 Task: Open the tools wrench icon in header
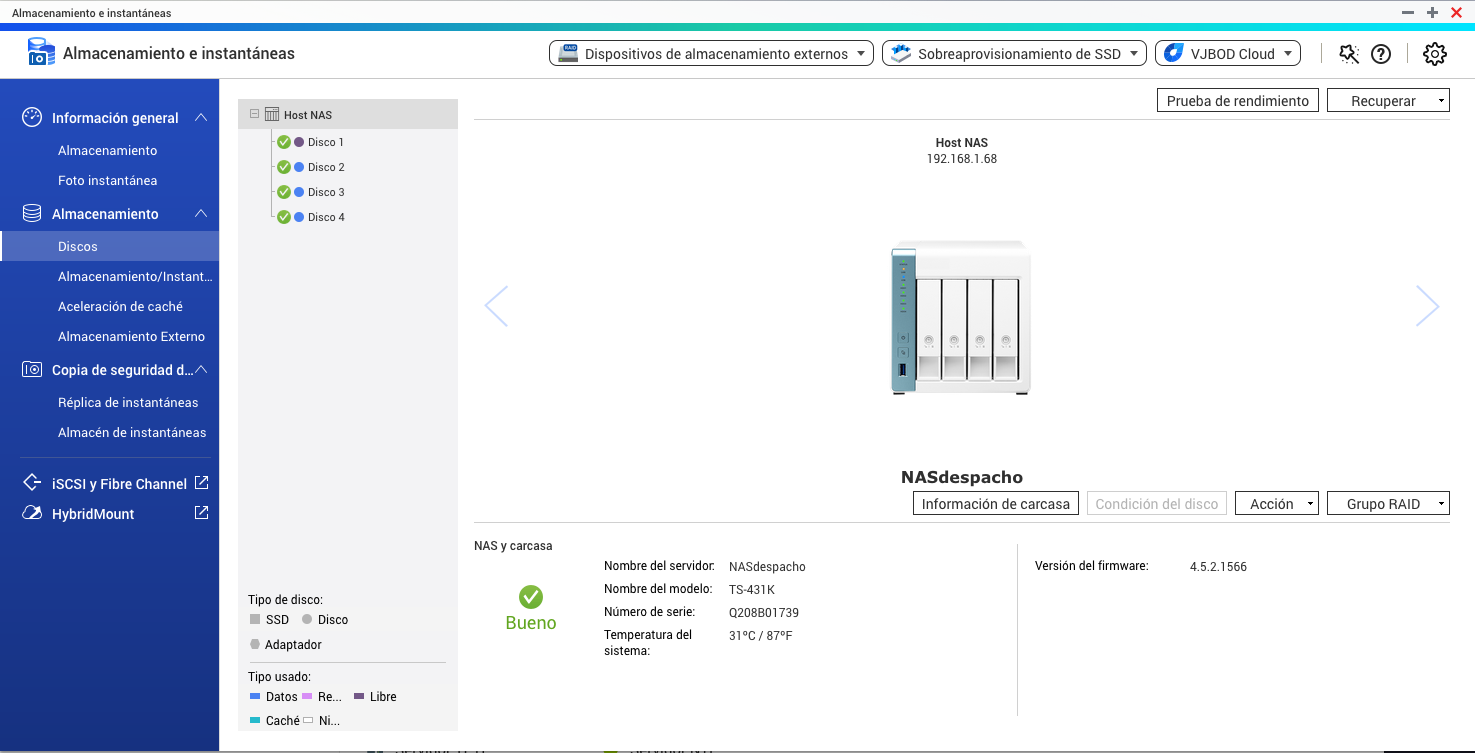click(1349, 54)
